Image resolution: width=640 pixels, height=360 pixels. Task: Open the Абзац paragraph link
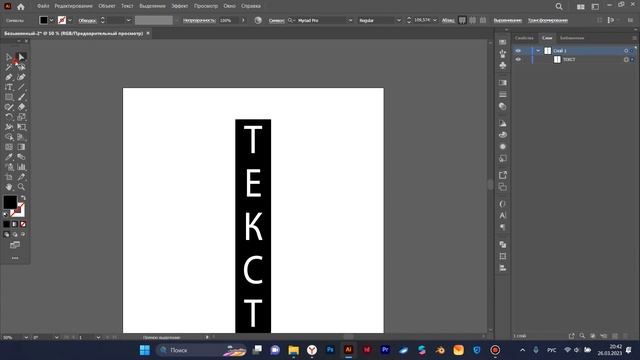pos(448,20)
